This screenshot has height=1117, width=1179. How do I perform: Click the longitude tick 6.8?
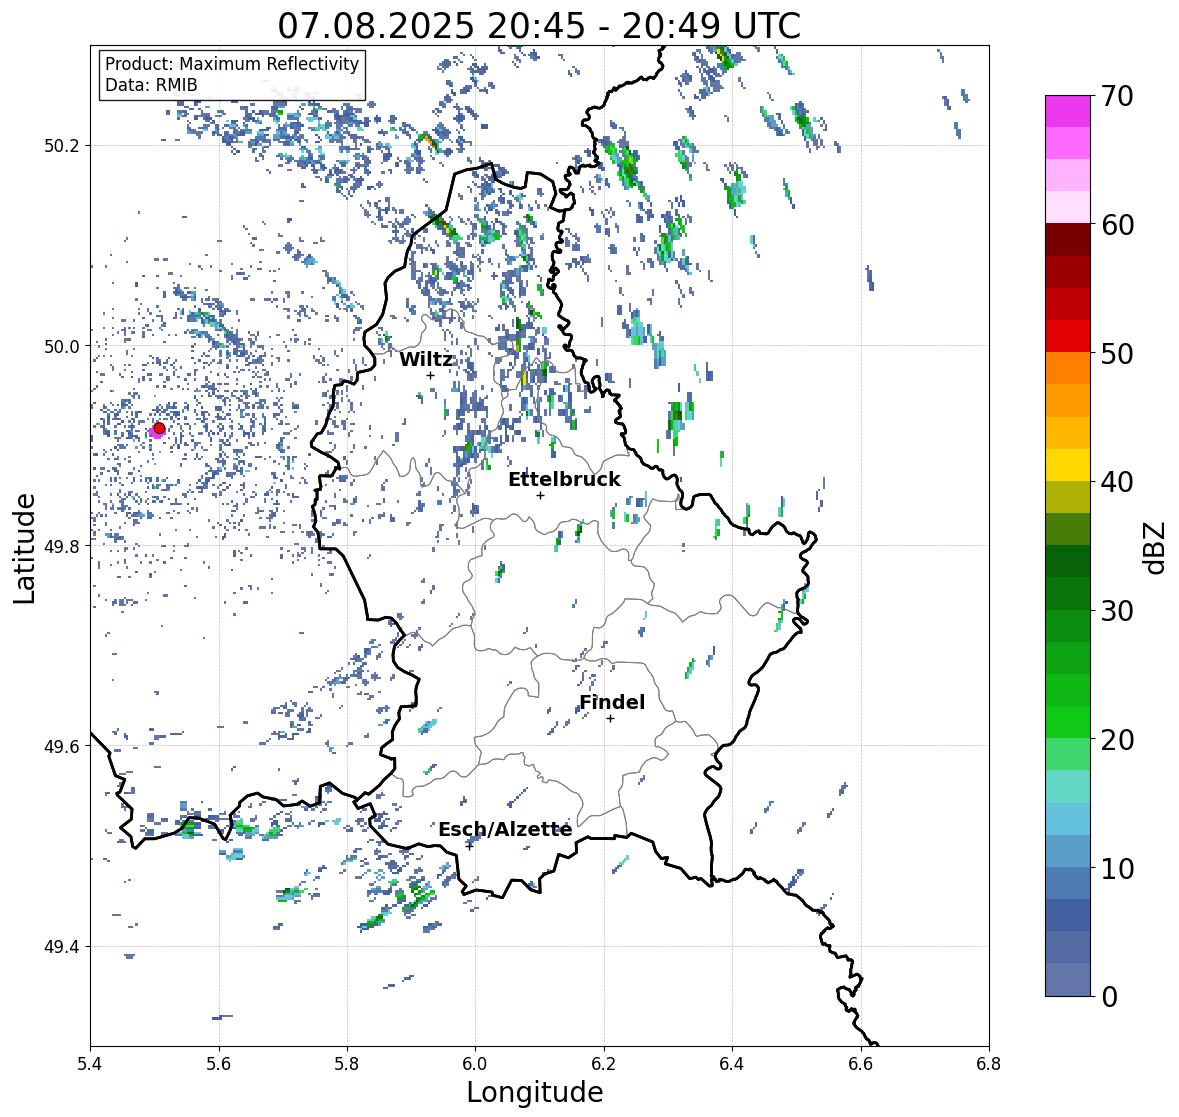(x=989, y=1064)
